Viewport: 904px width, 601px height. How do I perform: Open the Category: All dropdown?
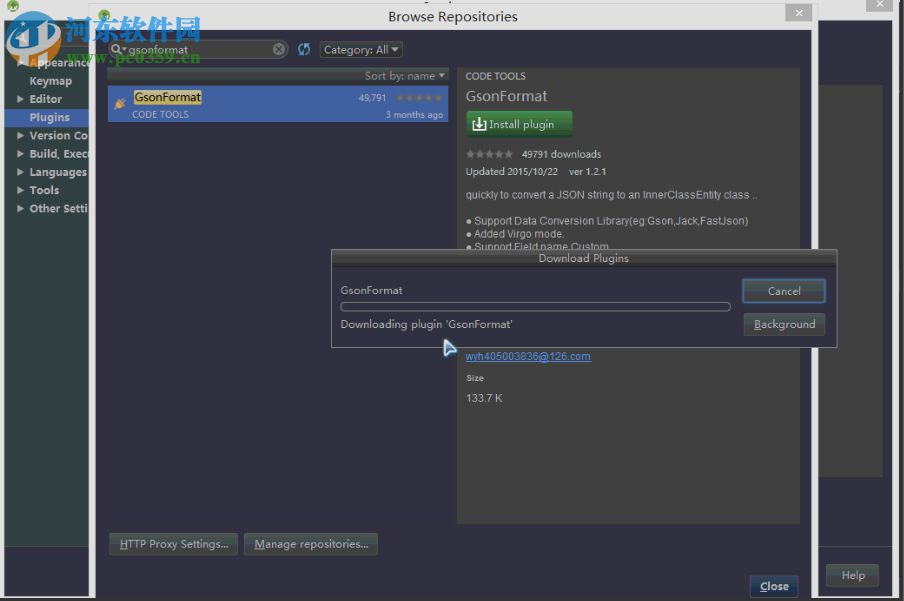click(361, 50)
